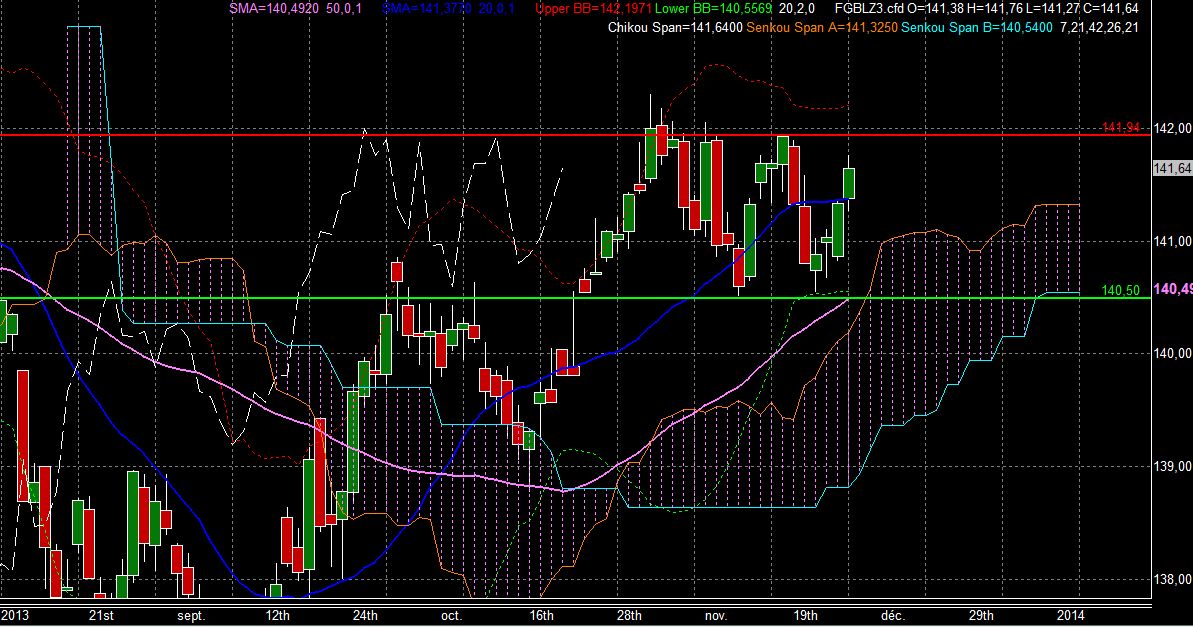Click the green 140,50 support level label
The width and height of the screenshot is (1193, 627).
tap(1121, 291)
